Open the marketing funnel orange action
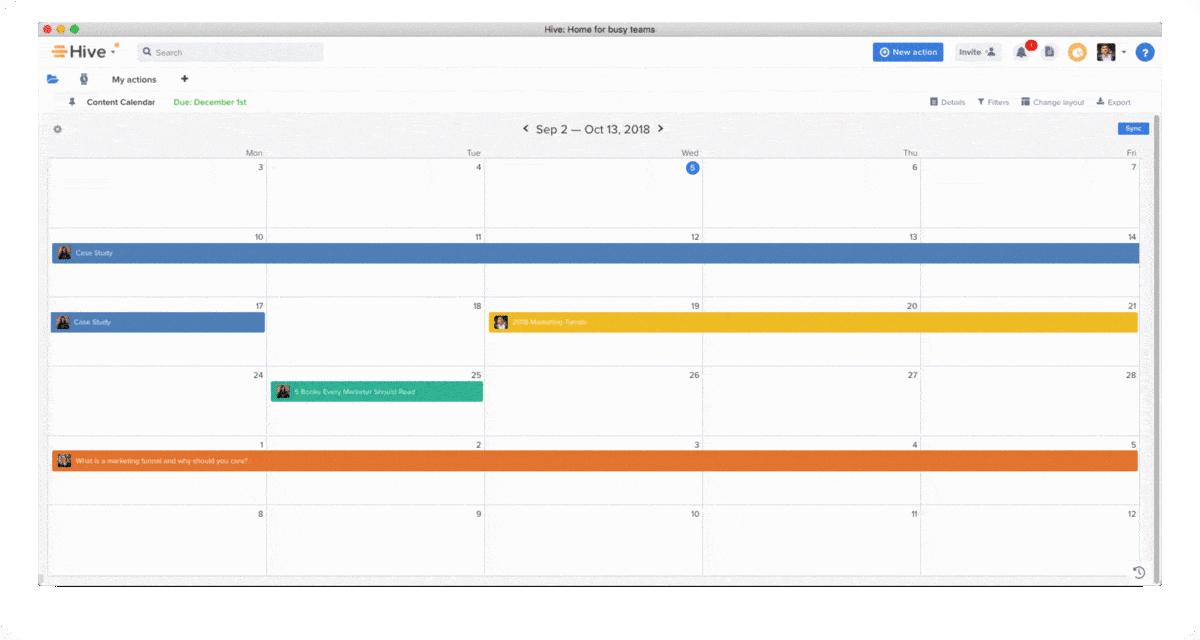Viewport: 1200px width, 640px height. coord(595,461)
